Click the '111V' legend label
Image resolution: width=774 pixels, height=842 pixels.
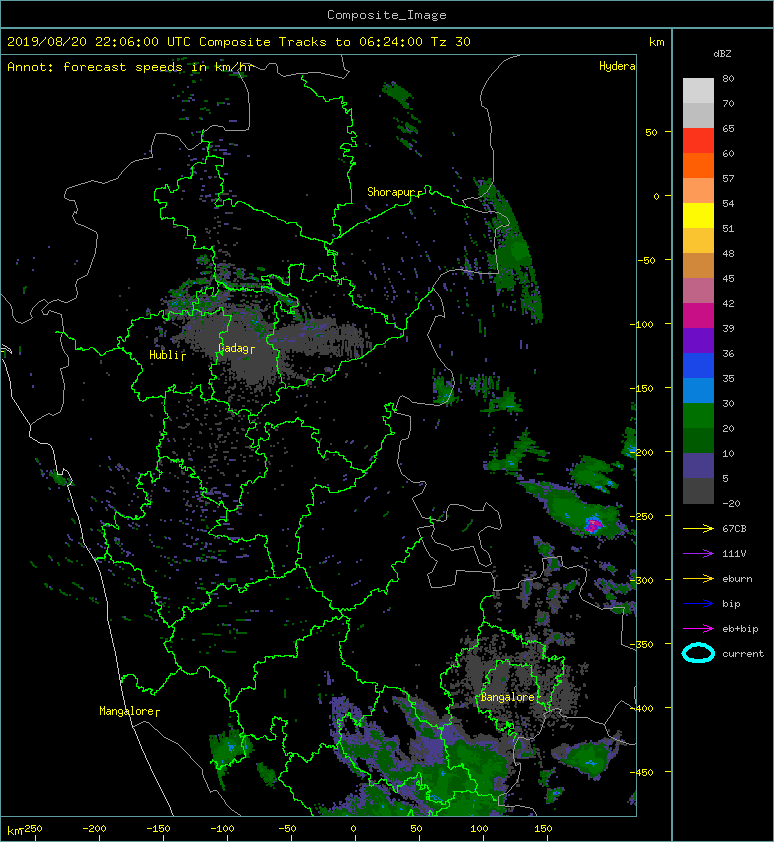click(x=734, y=554)
